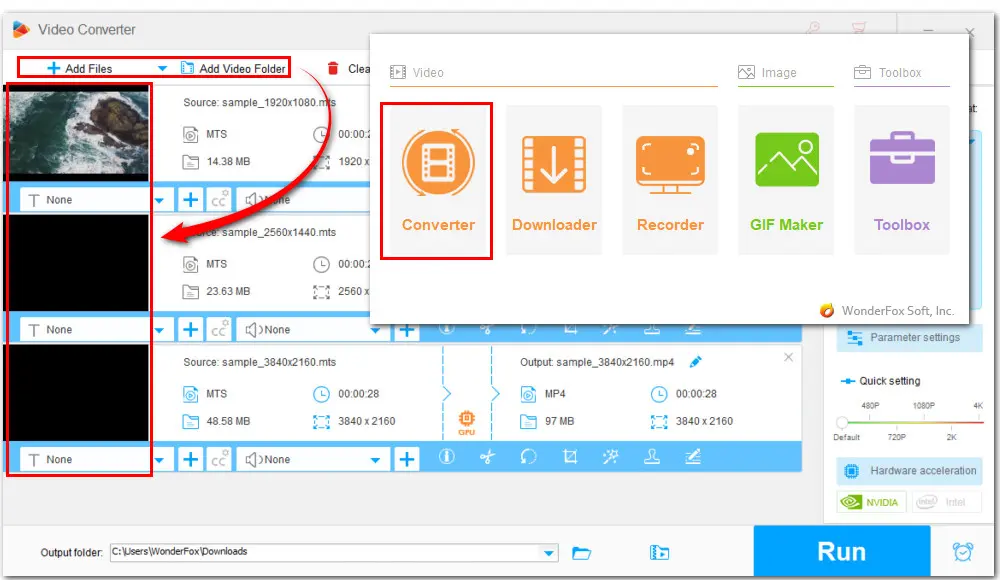
Task: Toggle Intel acceleration
Action: click(946, 502)
